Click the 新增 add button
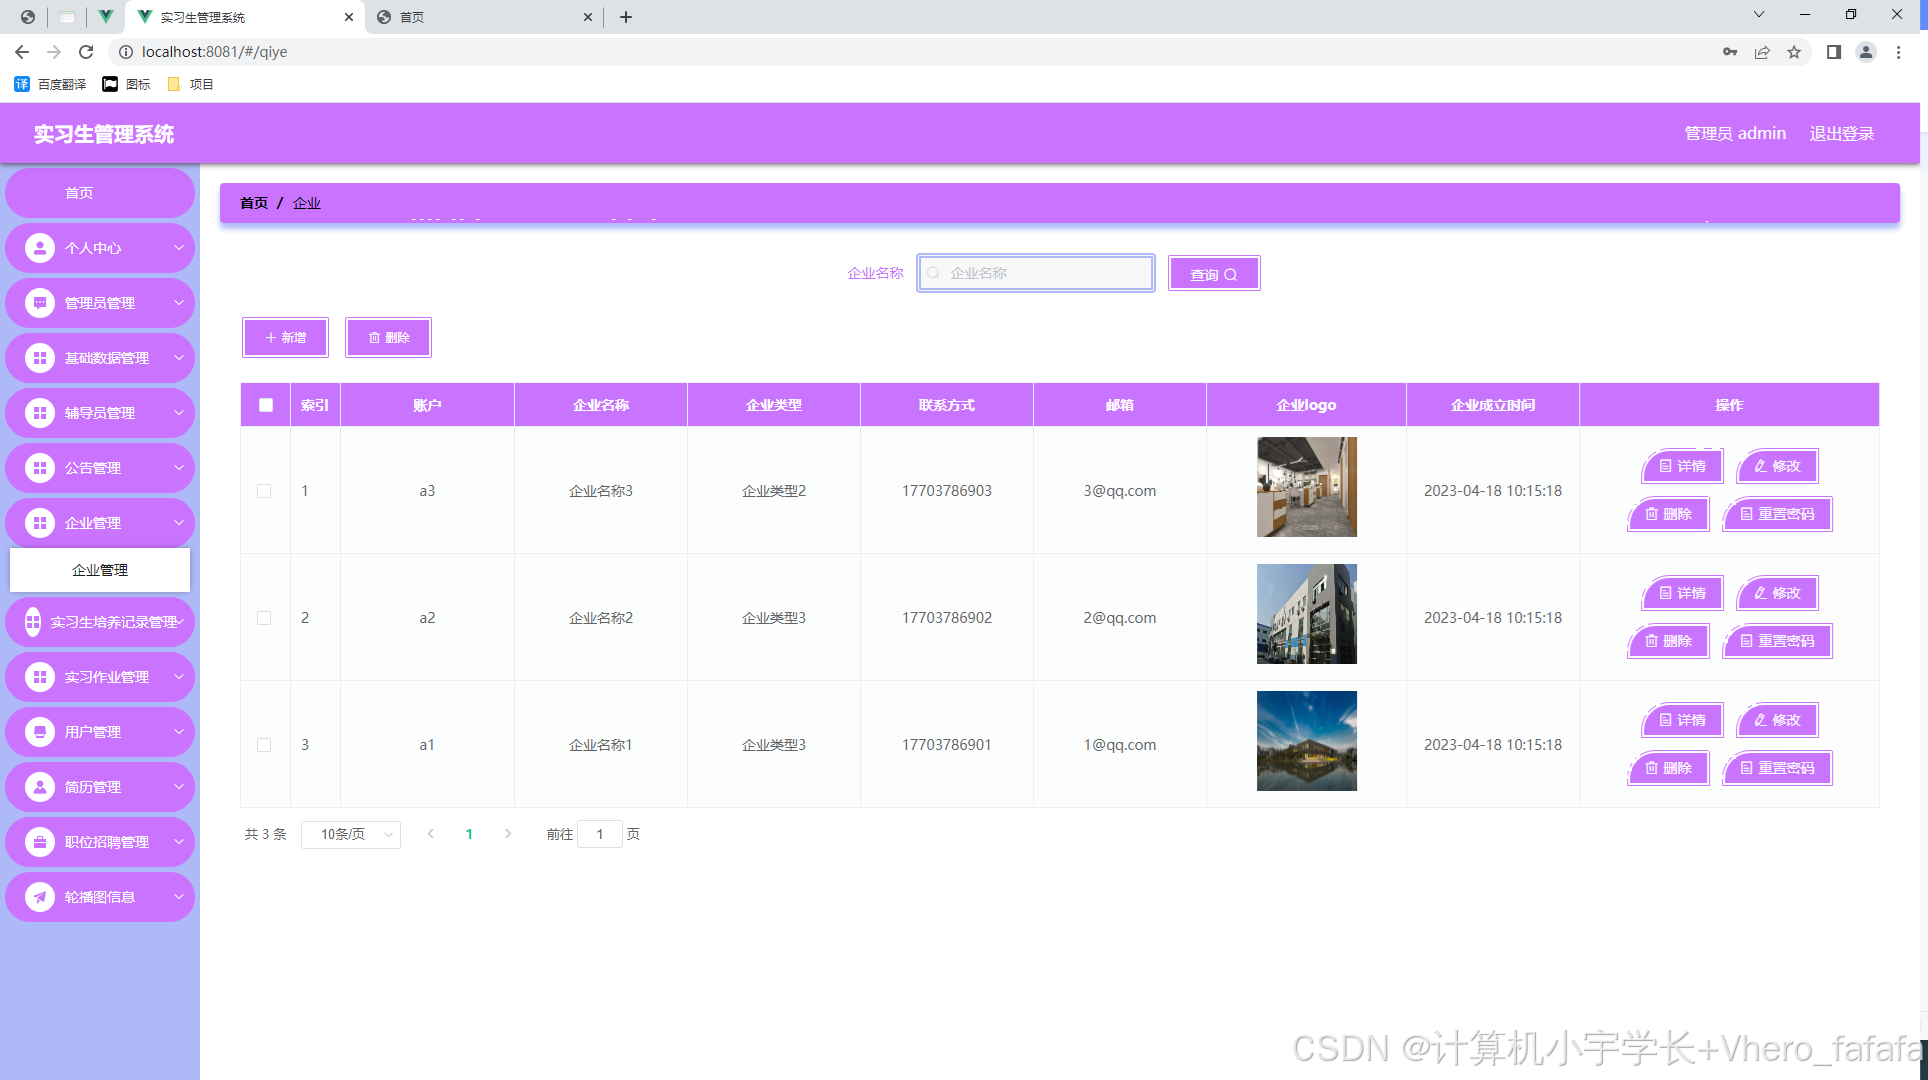 pos(285,338)
